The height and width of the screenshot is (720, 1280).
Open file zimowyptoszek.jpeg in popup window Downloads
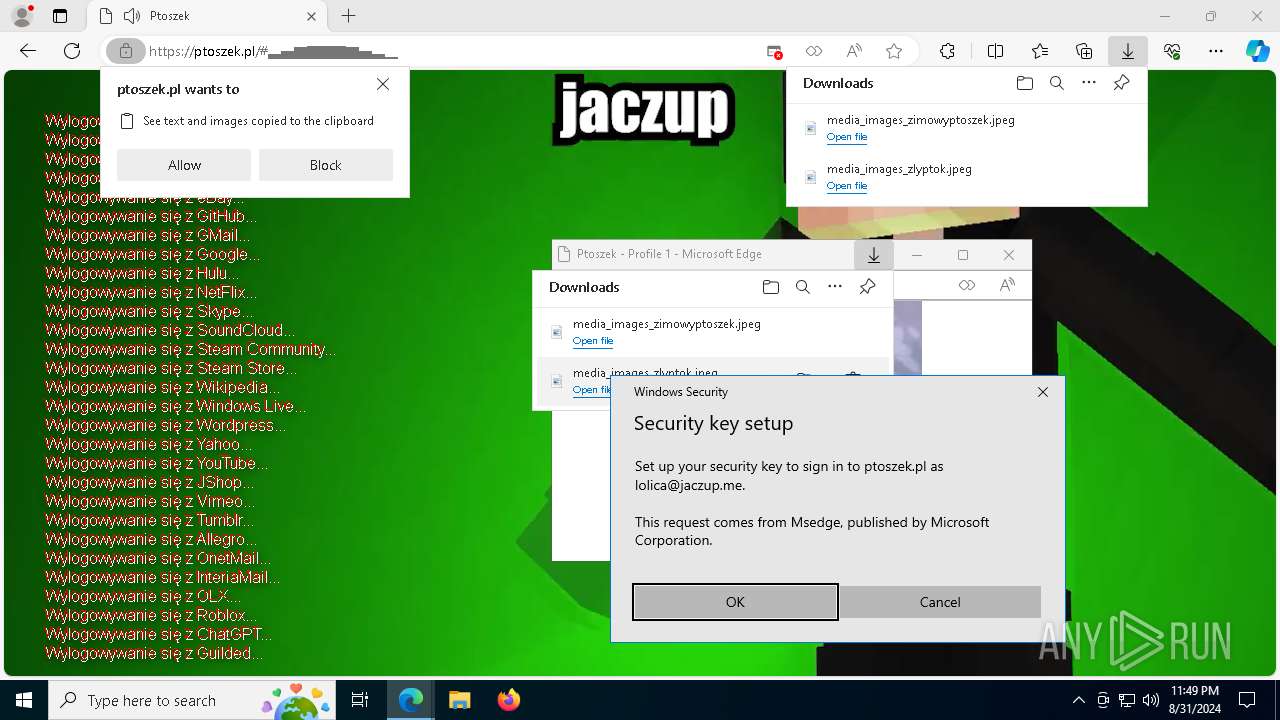593,341
